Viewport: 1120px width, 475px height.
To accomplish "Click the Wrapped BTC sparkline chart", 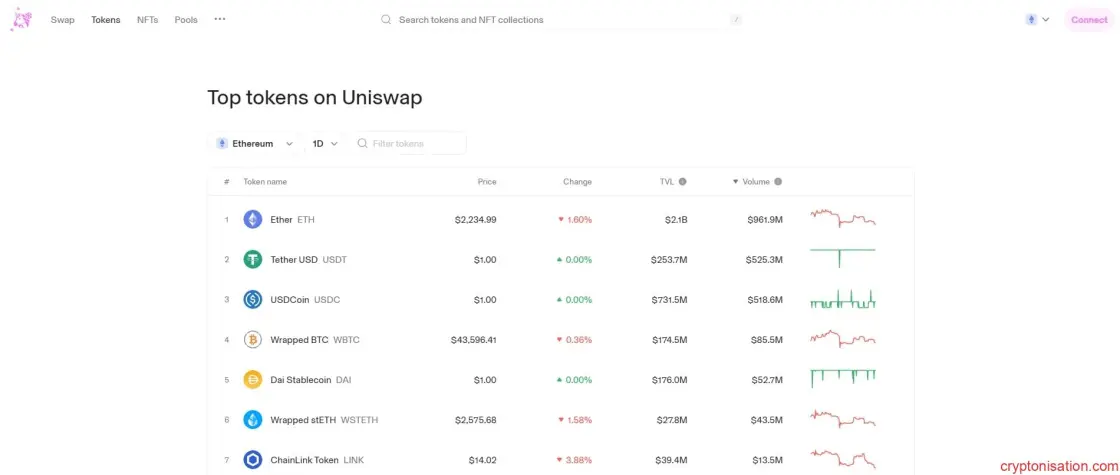I will [843, 339].
